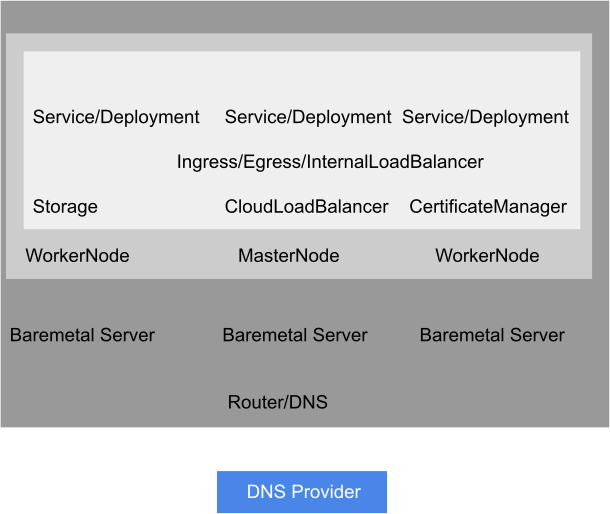Click the blue DNS Provider box
This screenshot has height=514, width=610.
click(x=302, y=492)
